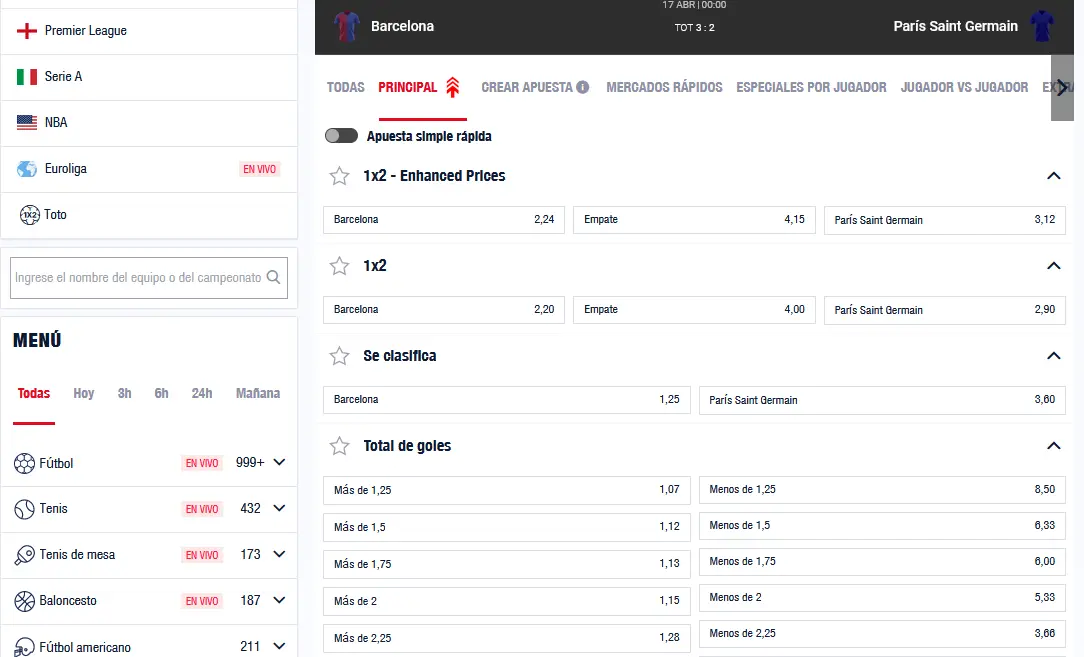This screenshot has width=1084, height=657.
Task: Favorite the 1x2 - Enhanced Prices market star
Action: click(x=339, y=176)
